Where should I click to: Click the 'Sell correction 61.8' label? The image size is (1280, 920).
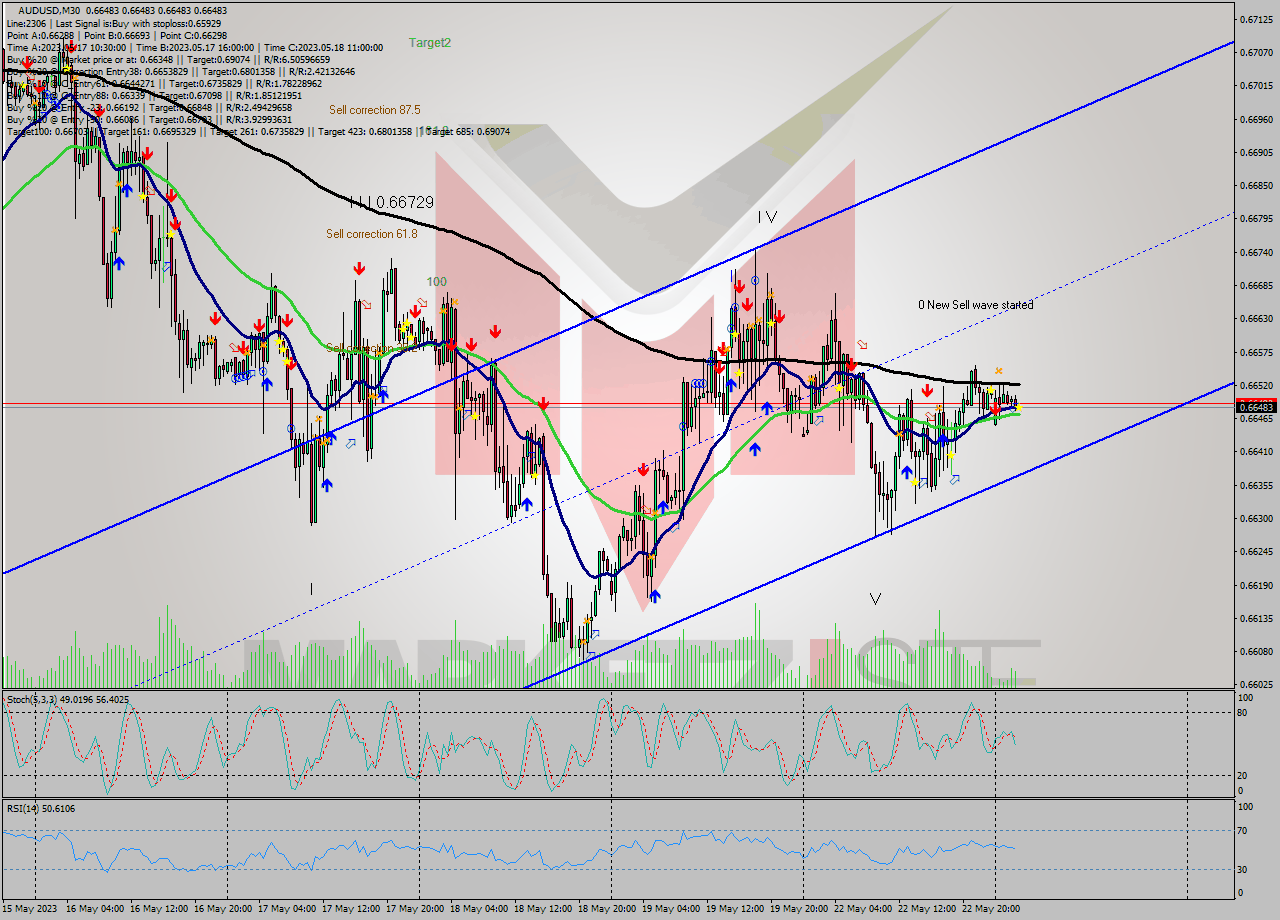pyautogui.click(x=372, y=234)
